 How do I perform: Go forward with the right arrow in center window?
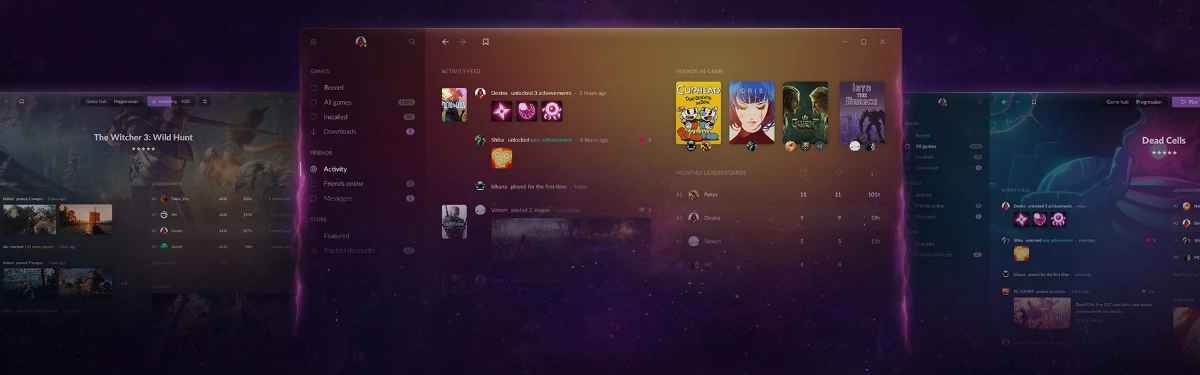click(463, 42)
